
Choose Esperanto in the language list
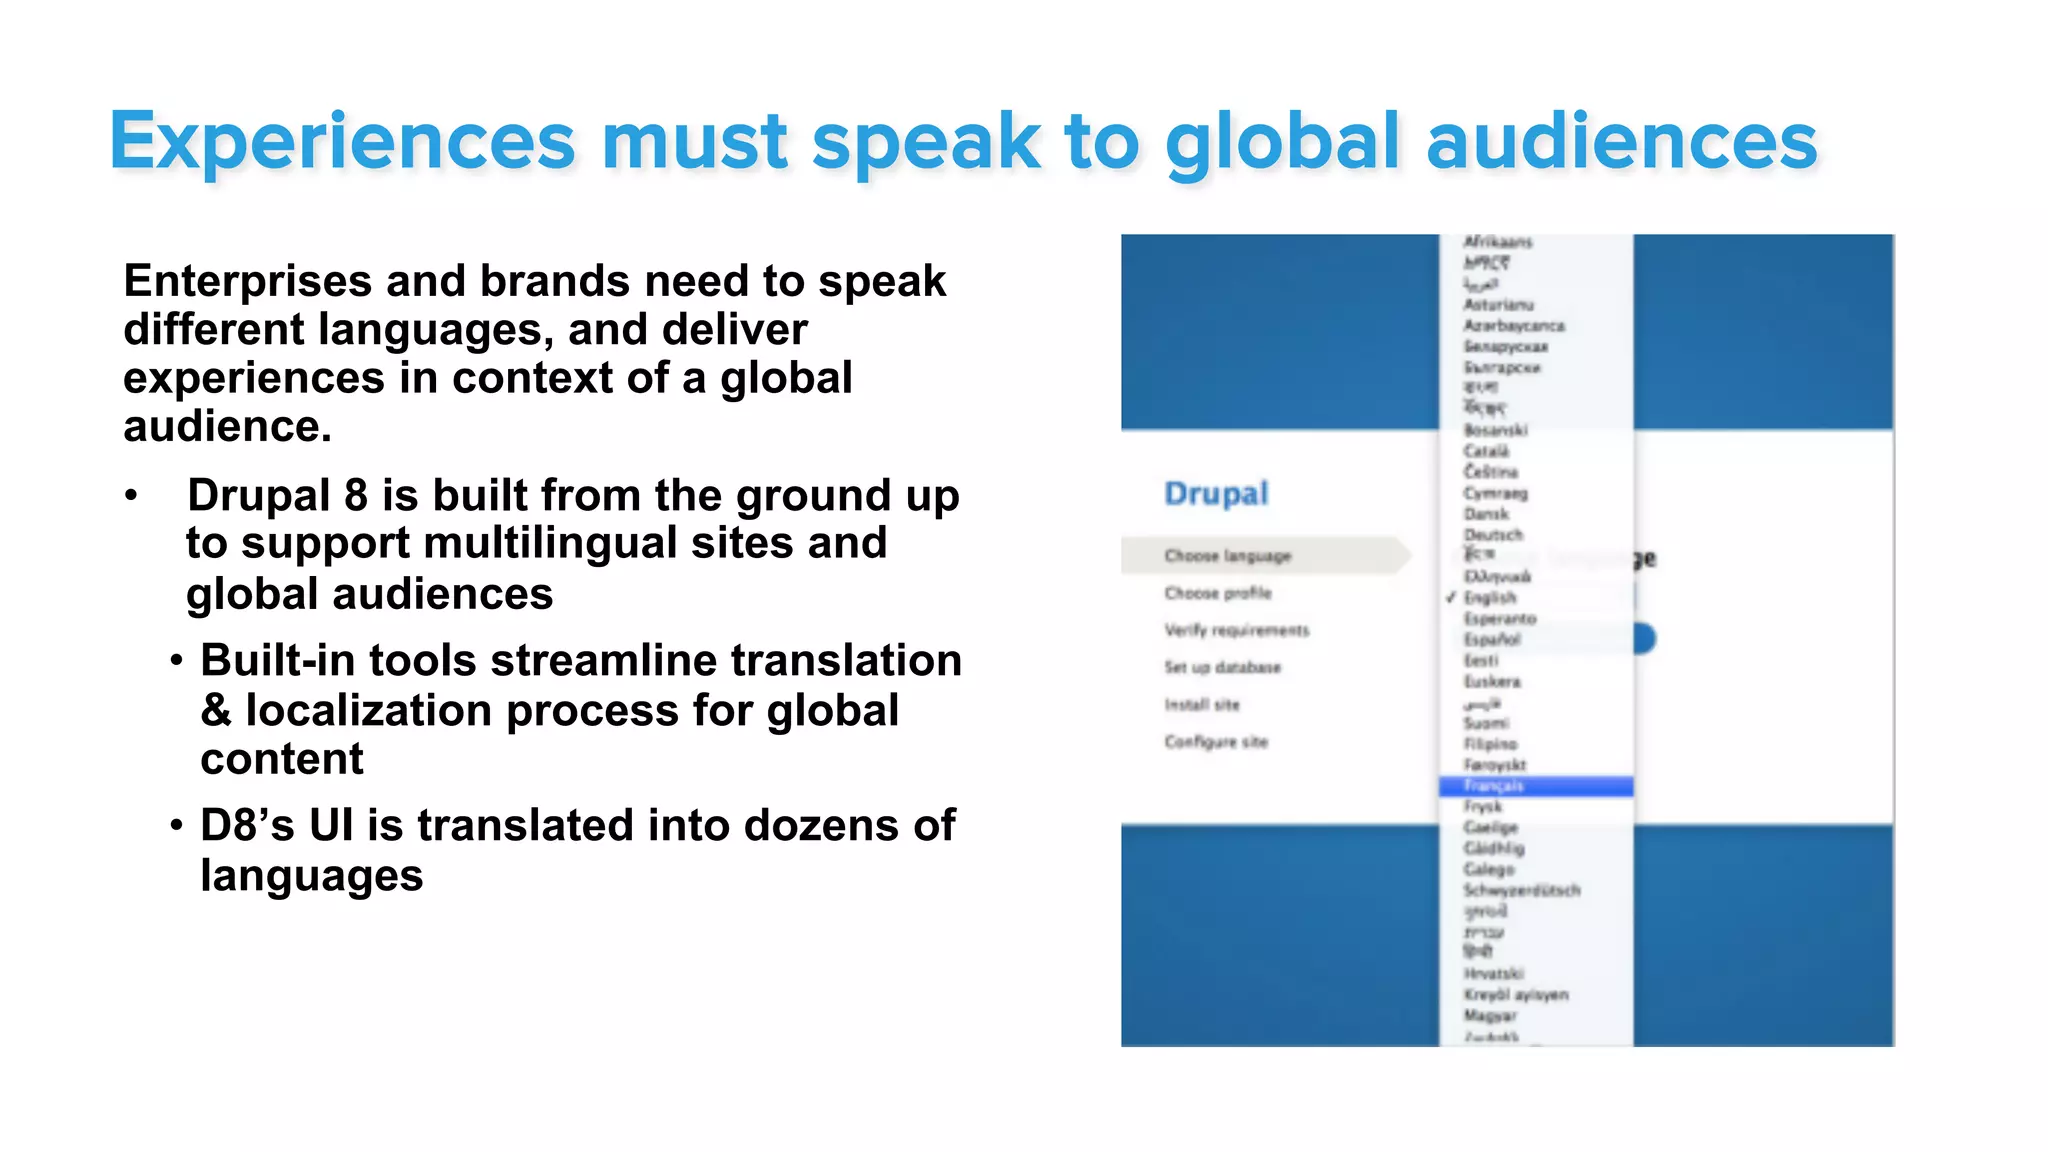click(1500, 619)
